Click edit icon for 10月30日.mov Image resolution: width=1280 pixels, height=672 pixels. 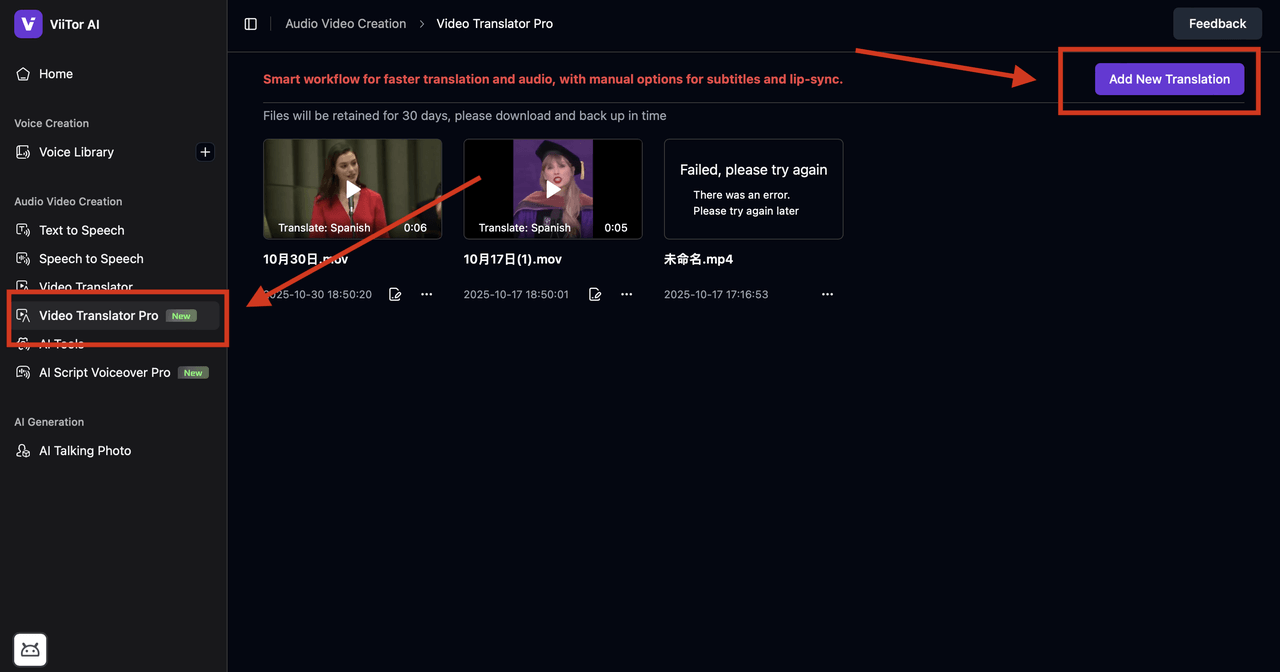pyautogui.click(x=395, y=295)
